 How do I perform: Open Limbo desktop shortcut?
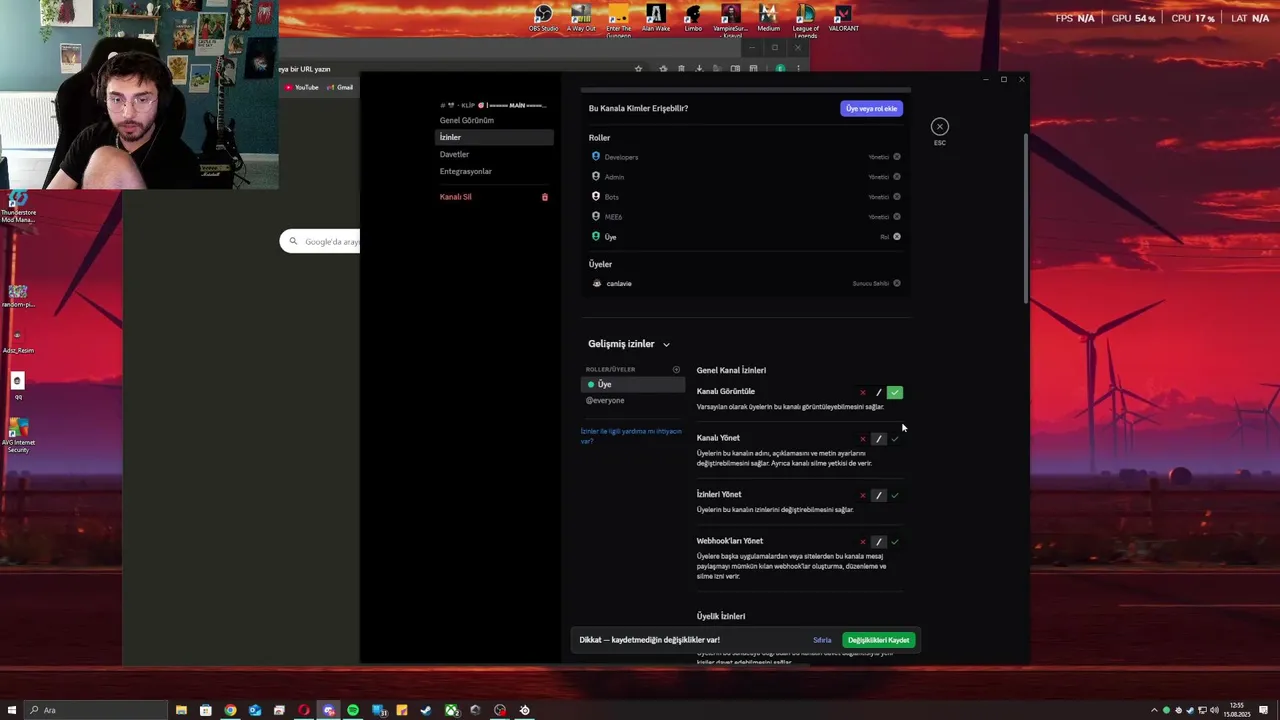pyautogui.click(x=693, y=18)
